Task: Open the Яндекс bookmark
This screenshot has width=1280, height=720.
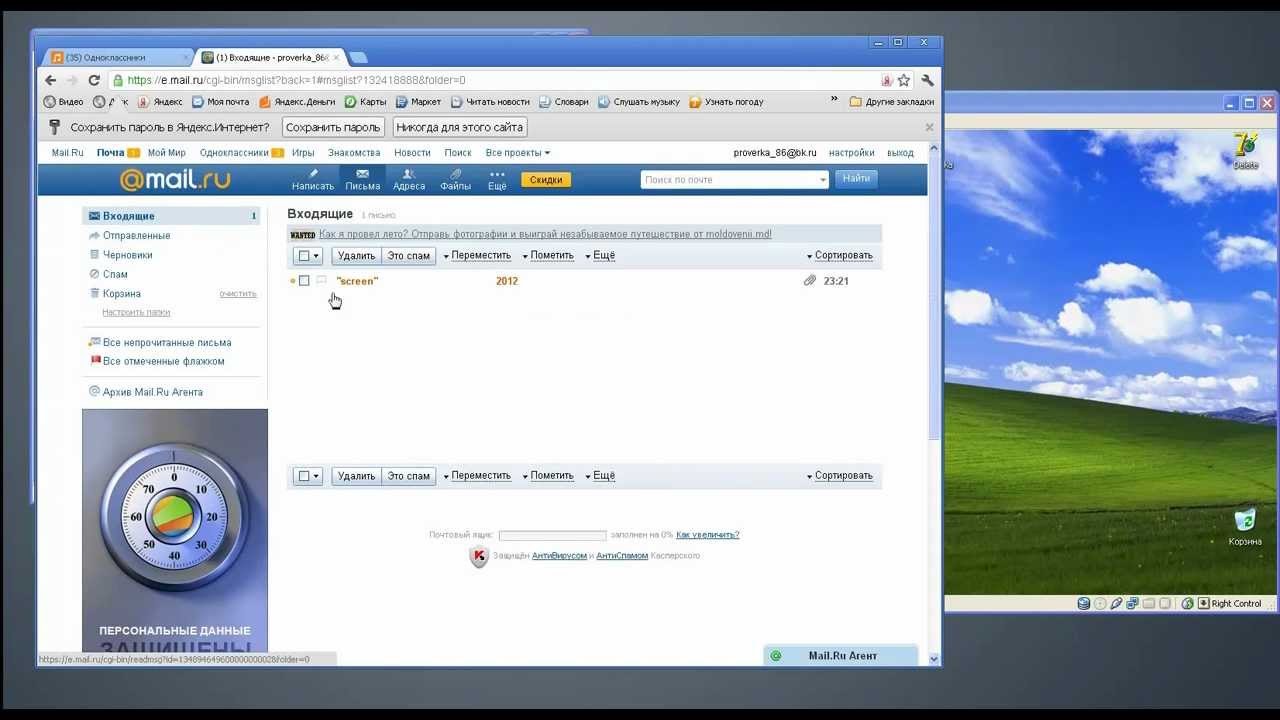Action: tap(160, 102)
